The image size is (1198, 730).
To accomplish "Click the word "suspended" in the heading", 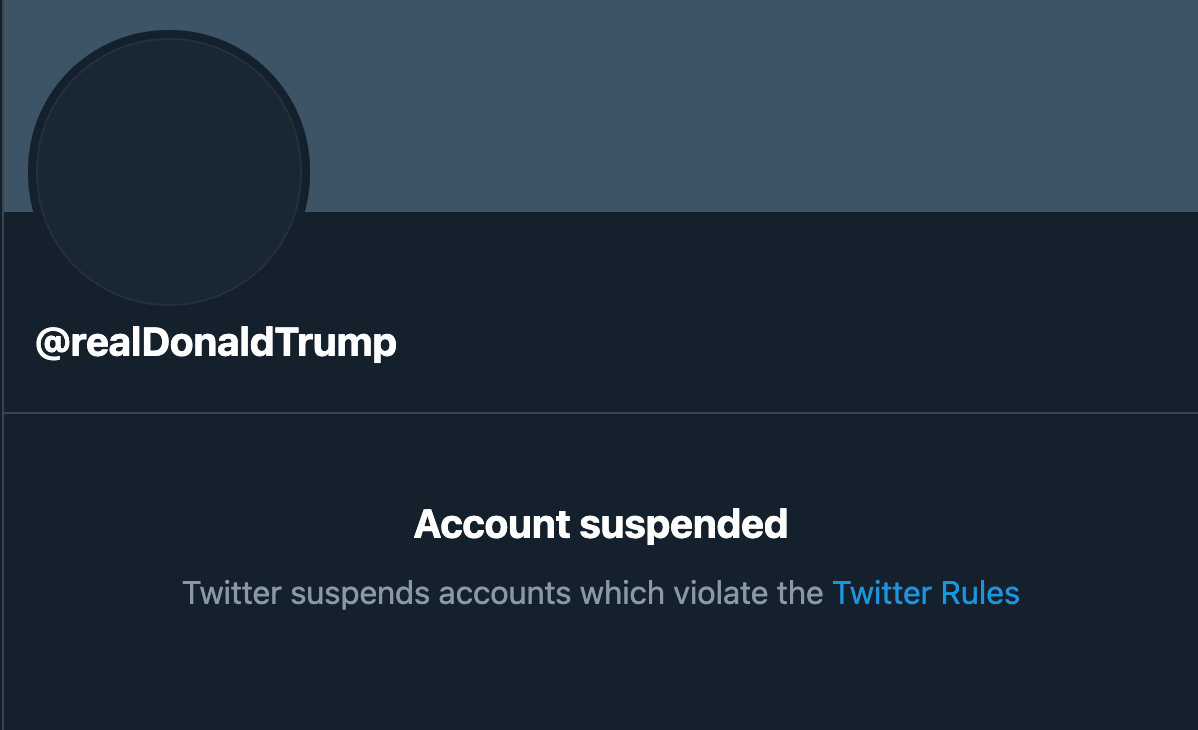I will point(684,526).
